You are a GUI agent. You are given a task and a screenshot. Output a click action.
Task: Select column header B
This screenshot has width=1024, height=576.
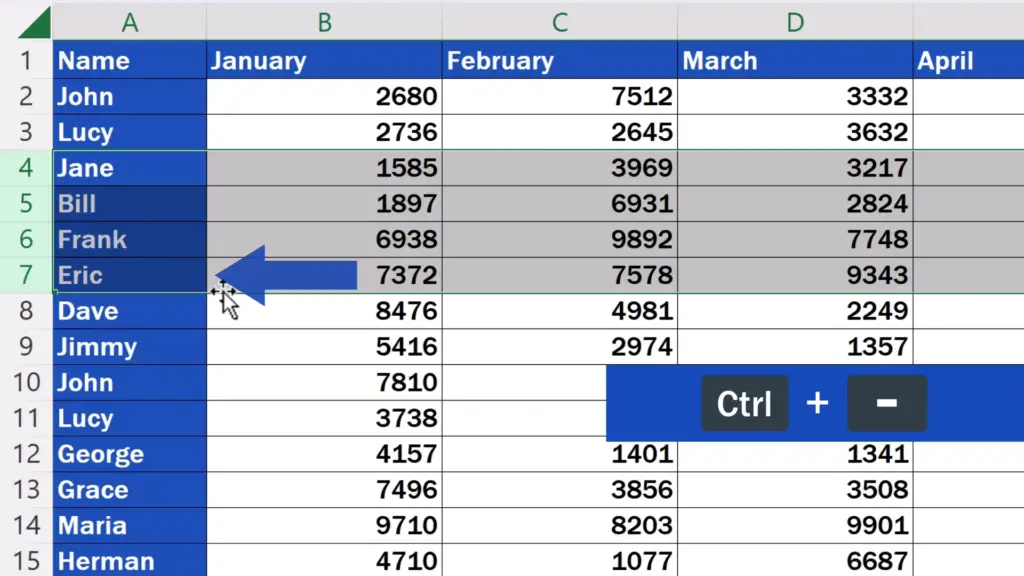(x=322, y=20)
